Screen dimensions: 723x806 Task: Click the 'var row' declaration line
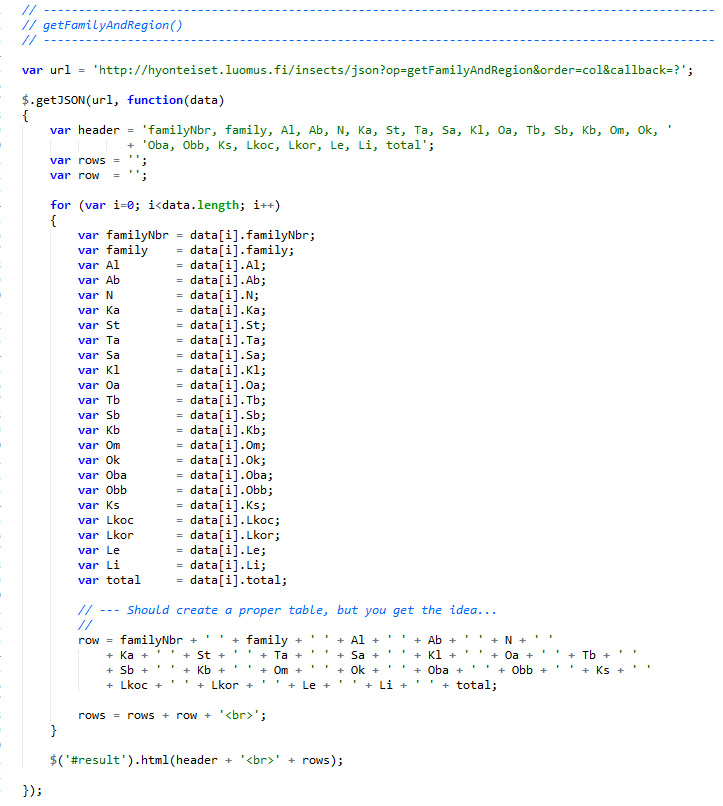pyautogui.click(x=99, y=175)
